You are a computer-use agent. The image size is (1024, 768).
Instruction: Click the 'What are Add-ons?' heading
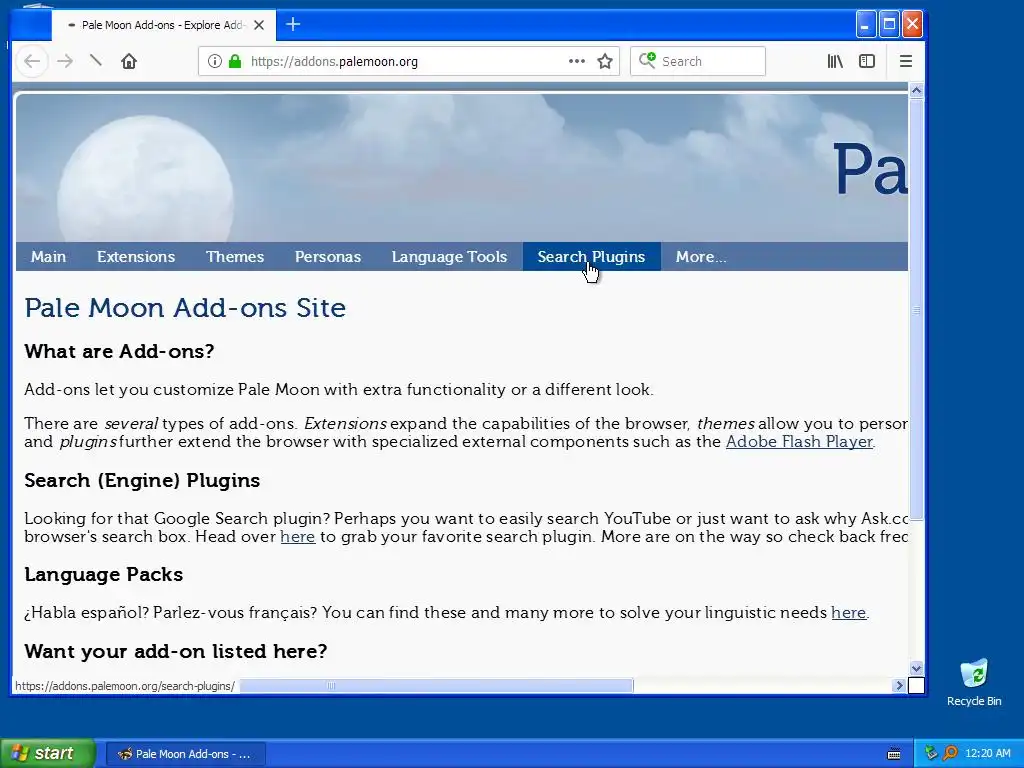[x=119, y=351]
